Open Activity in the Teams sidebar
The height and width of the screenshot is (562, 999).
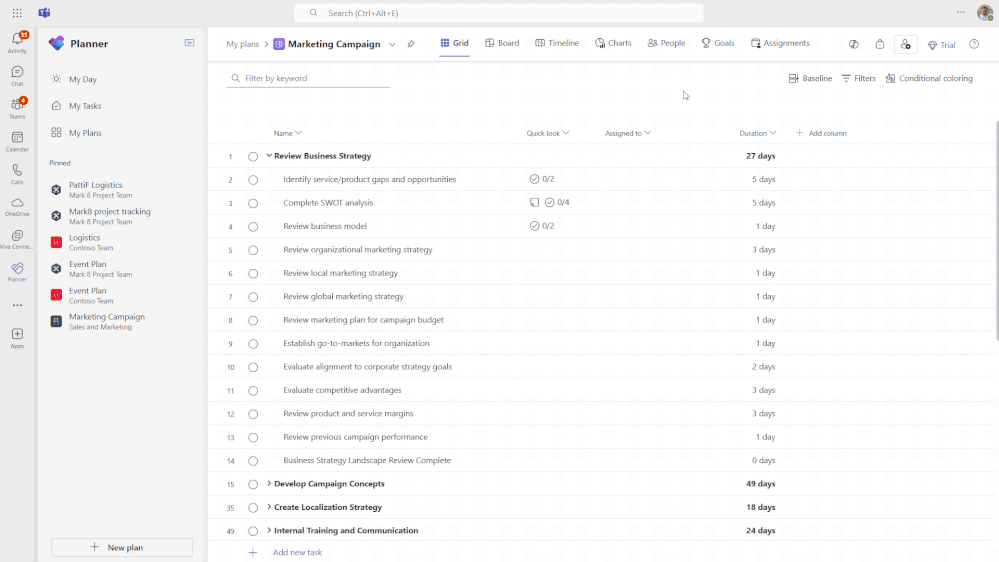click(17, 40)
